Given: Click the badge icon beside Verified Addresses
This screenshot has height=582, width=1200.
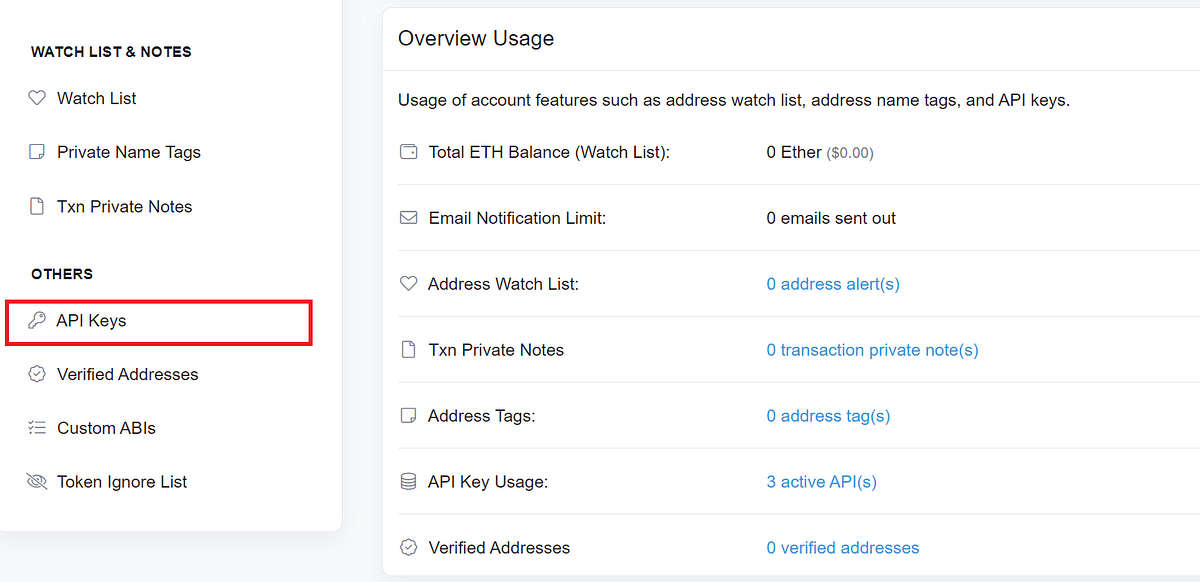Looking at the screenshot, I should pyautogui.click(x=37, y=374).
